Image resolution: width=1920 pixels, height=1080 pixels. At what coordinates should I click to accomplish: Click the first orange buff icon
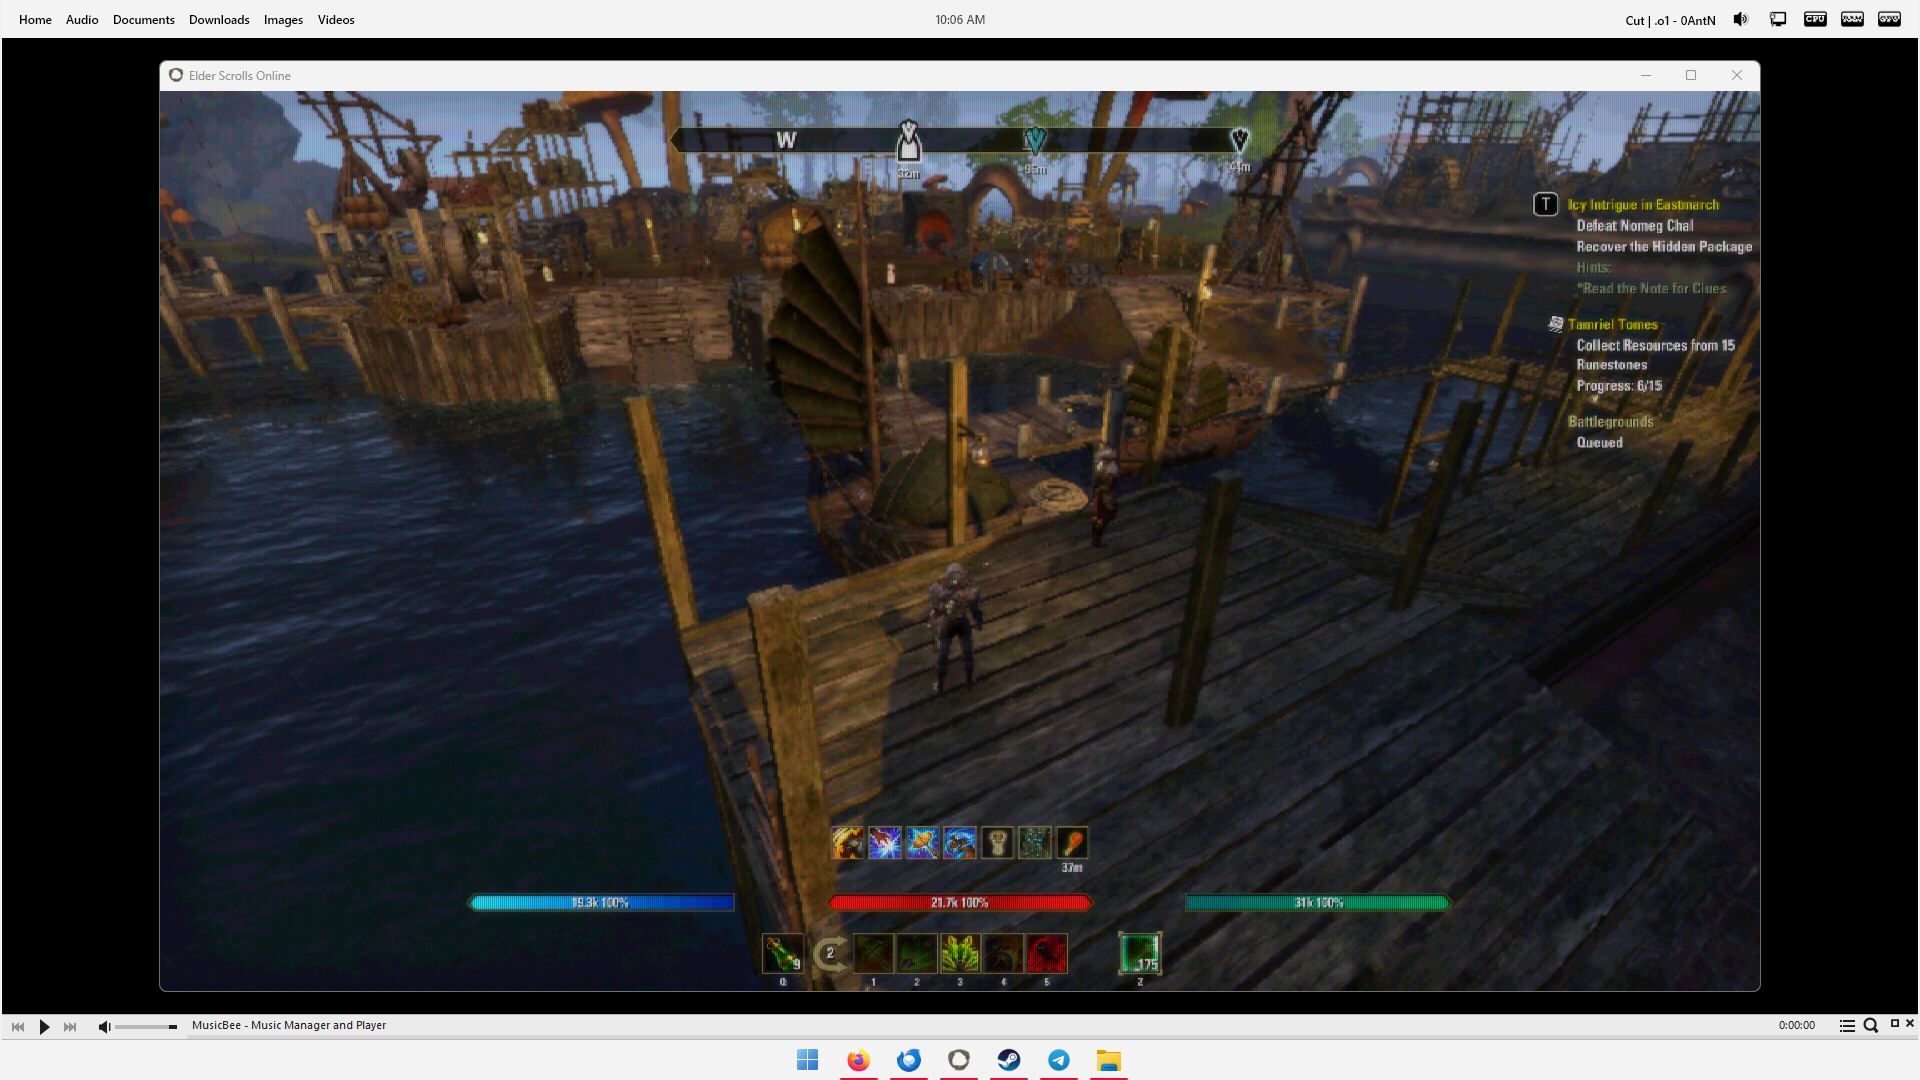click(847, 843)
